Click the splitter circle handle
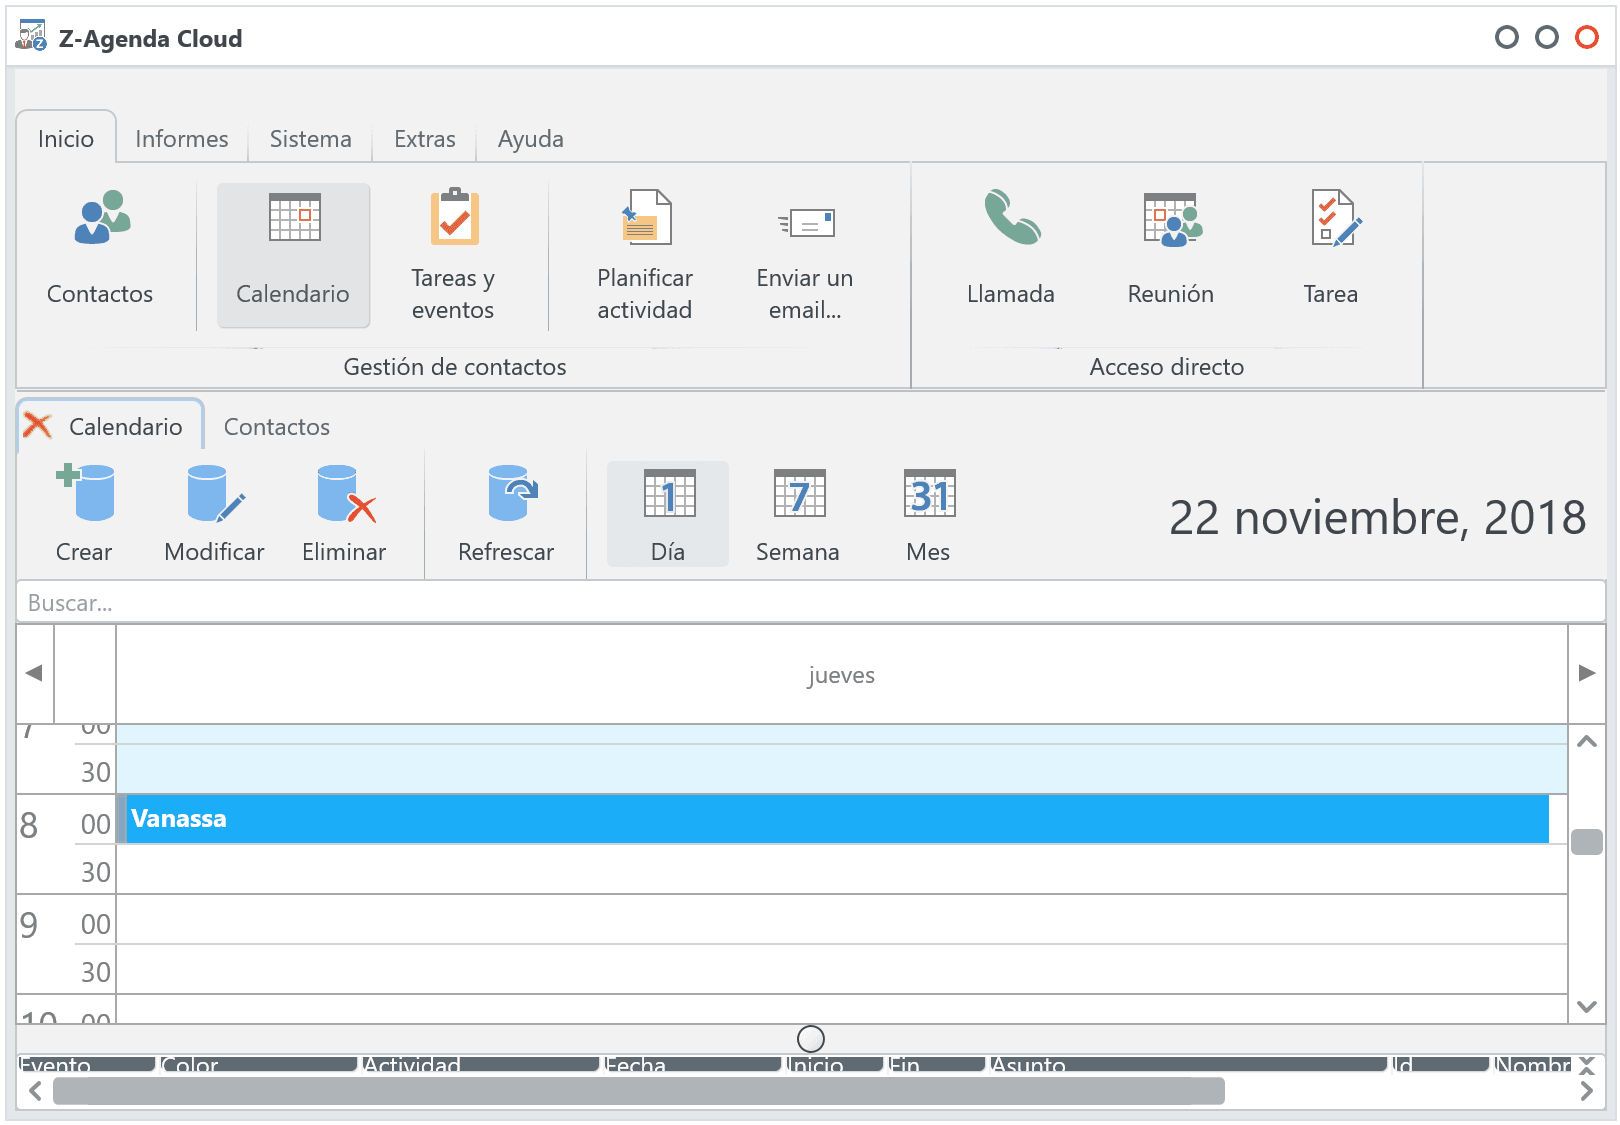Image resolution: width=1620 pixels, height=1125 pixels. click(x=811, y=1038)
